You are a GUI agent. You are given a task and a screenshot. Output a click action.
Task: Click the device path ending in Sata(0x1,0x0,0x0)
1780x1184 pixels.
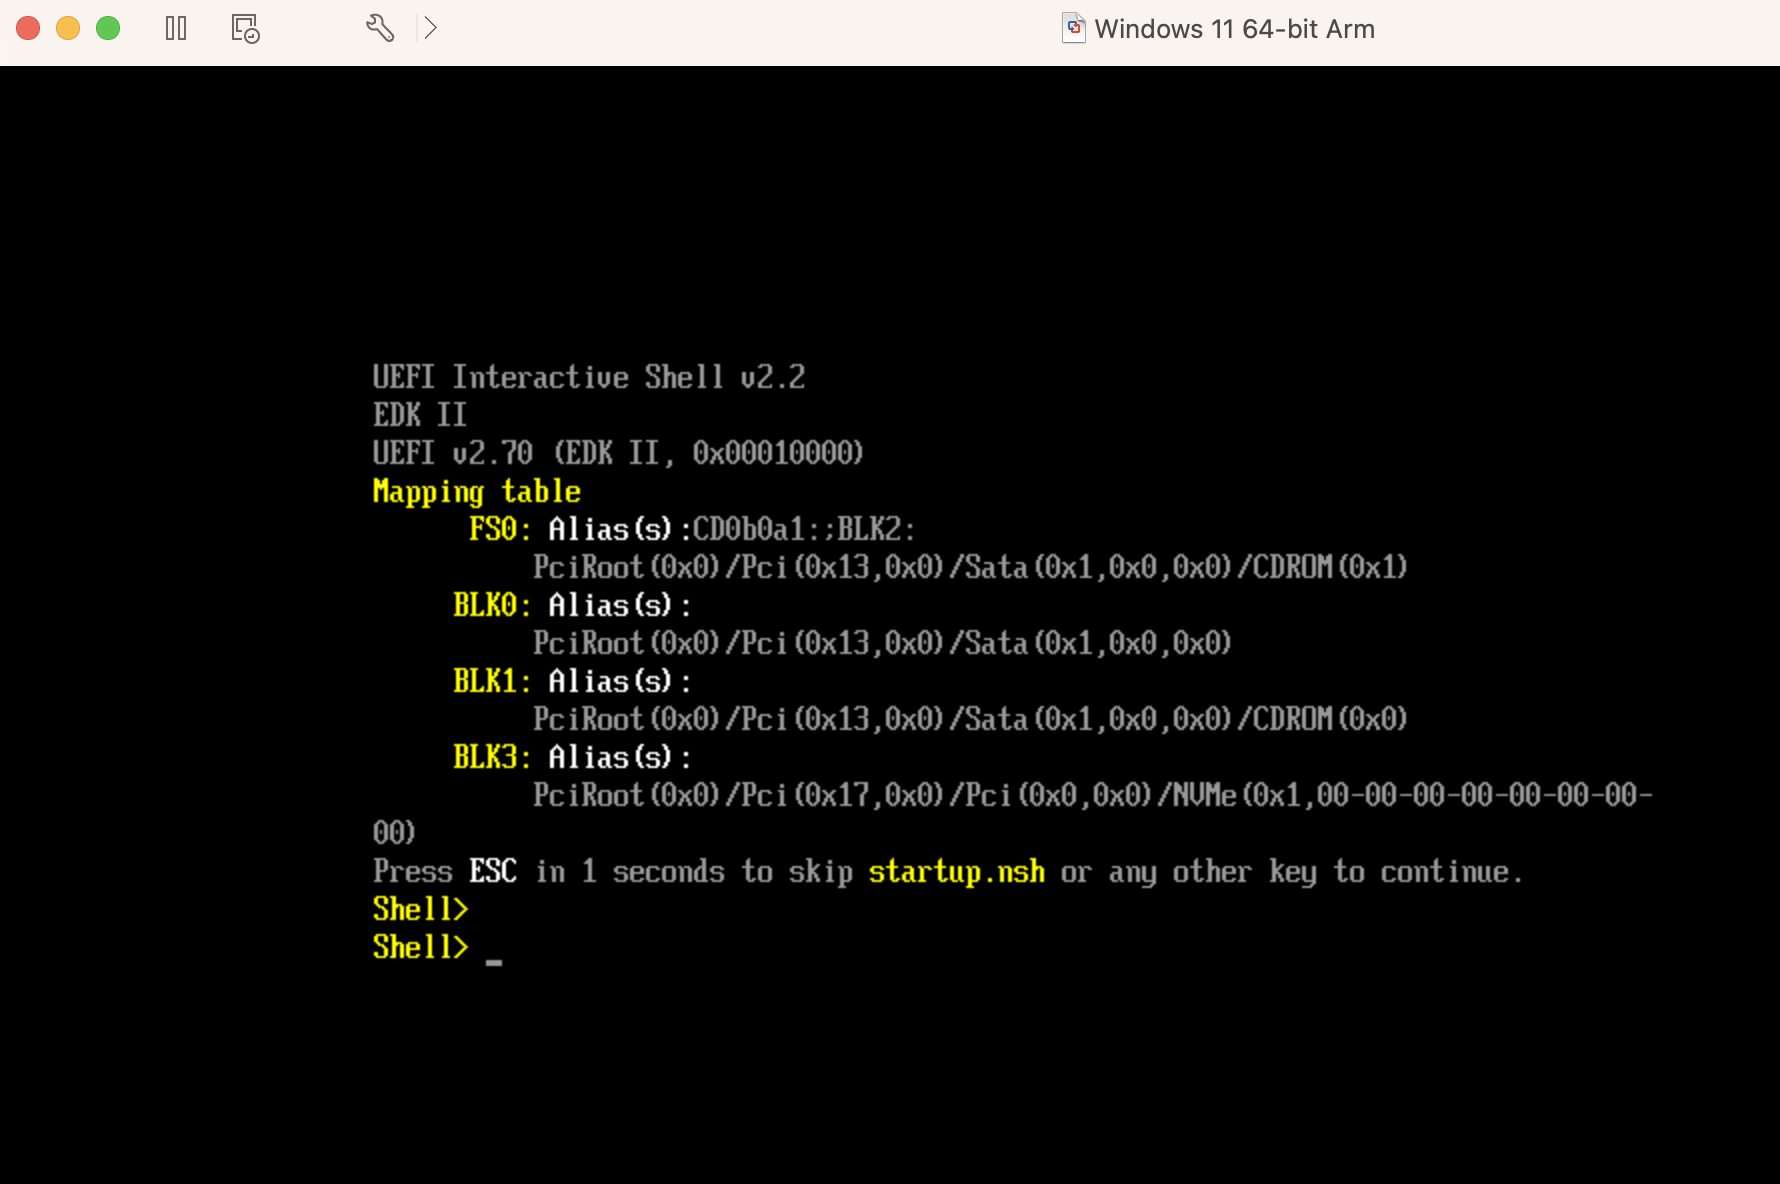pos(882,643)
